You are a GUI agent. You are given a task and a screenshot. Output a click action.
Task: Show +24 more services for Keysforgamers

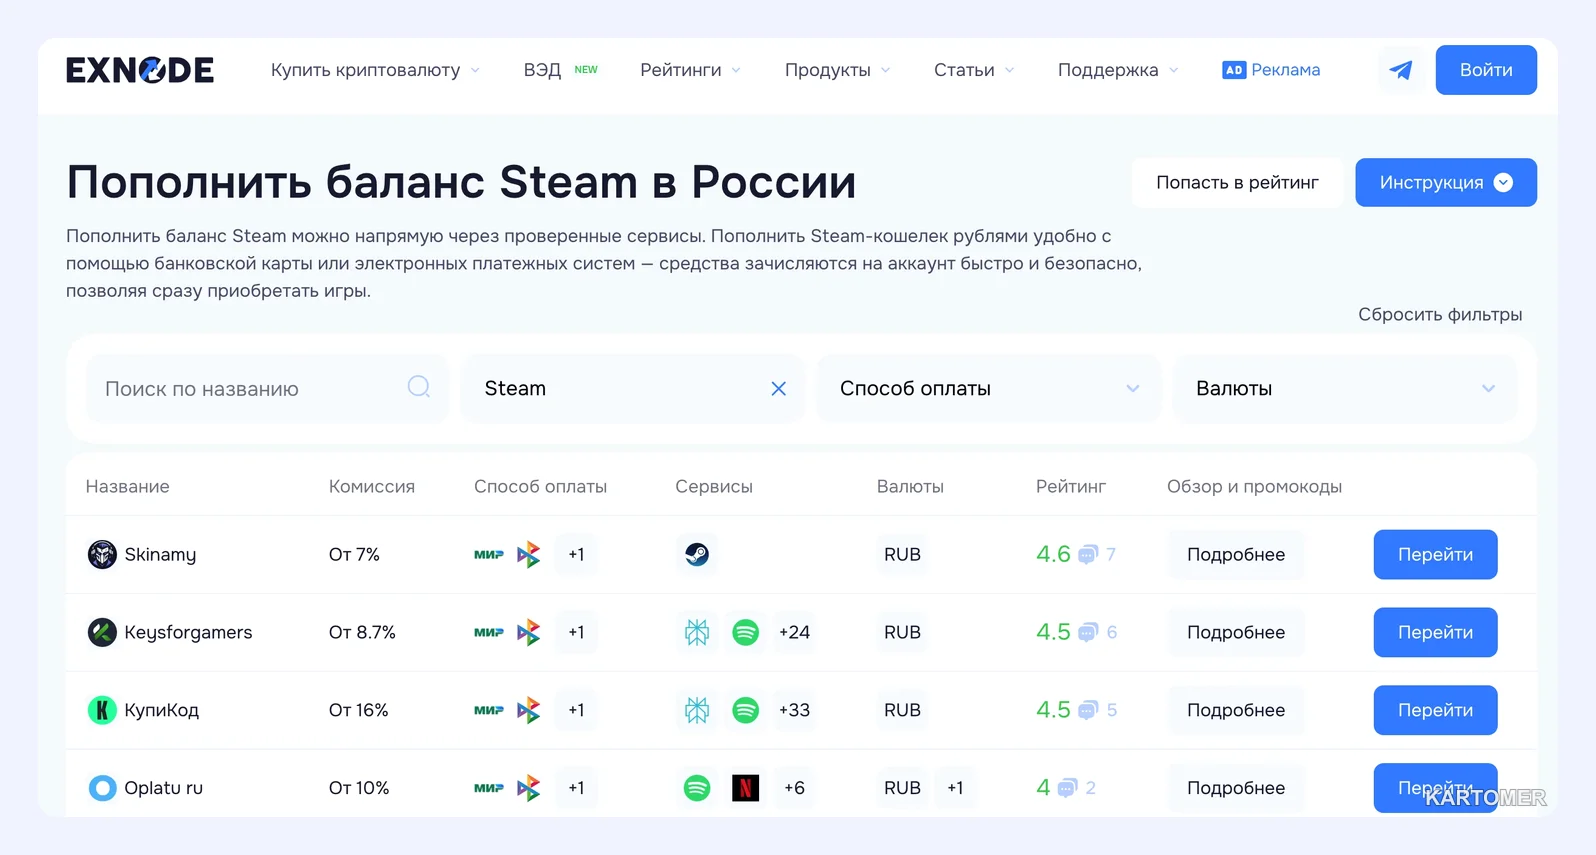(794, 632)
